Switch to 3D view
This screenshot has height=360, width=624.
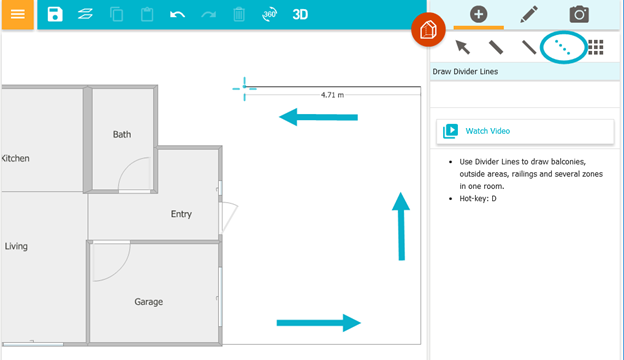[300, 15]
